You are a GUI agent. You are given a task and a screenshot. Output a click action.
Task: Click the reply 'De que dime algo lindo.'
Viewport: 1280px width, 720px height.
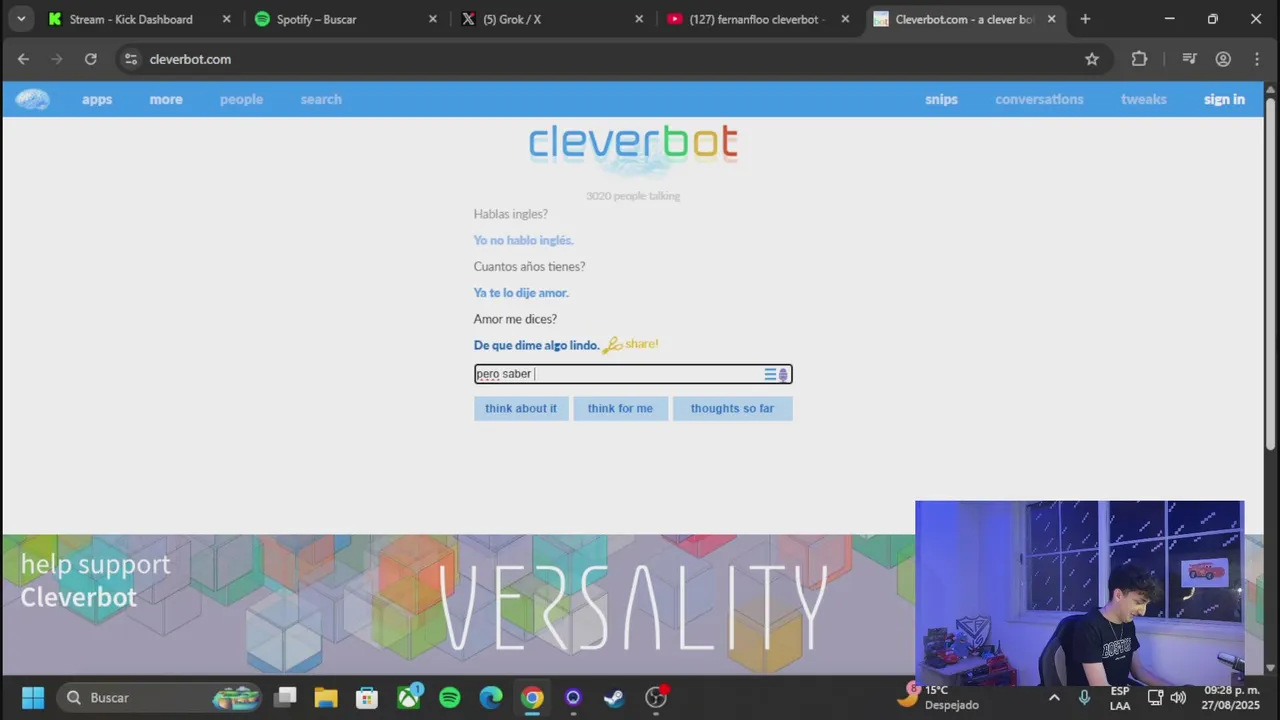click(536, 345)
